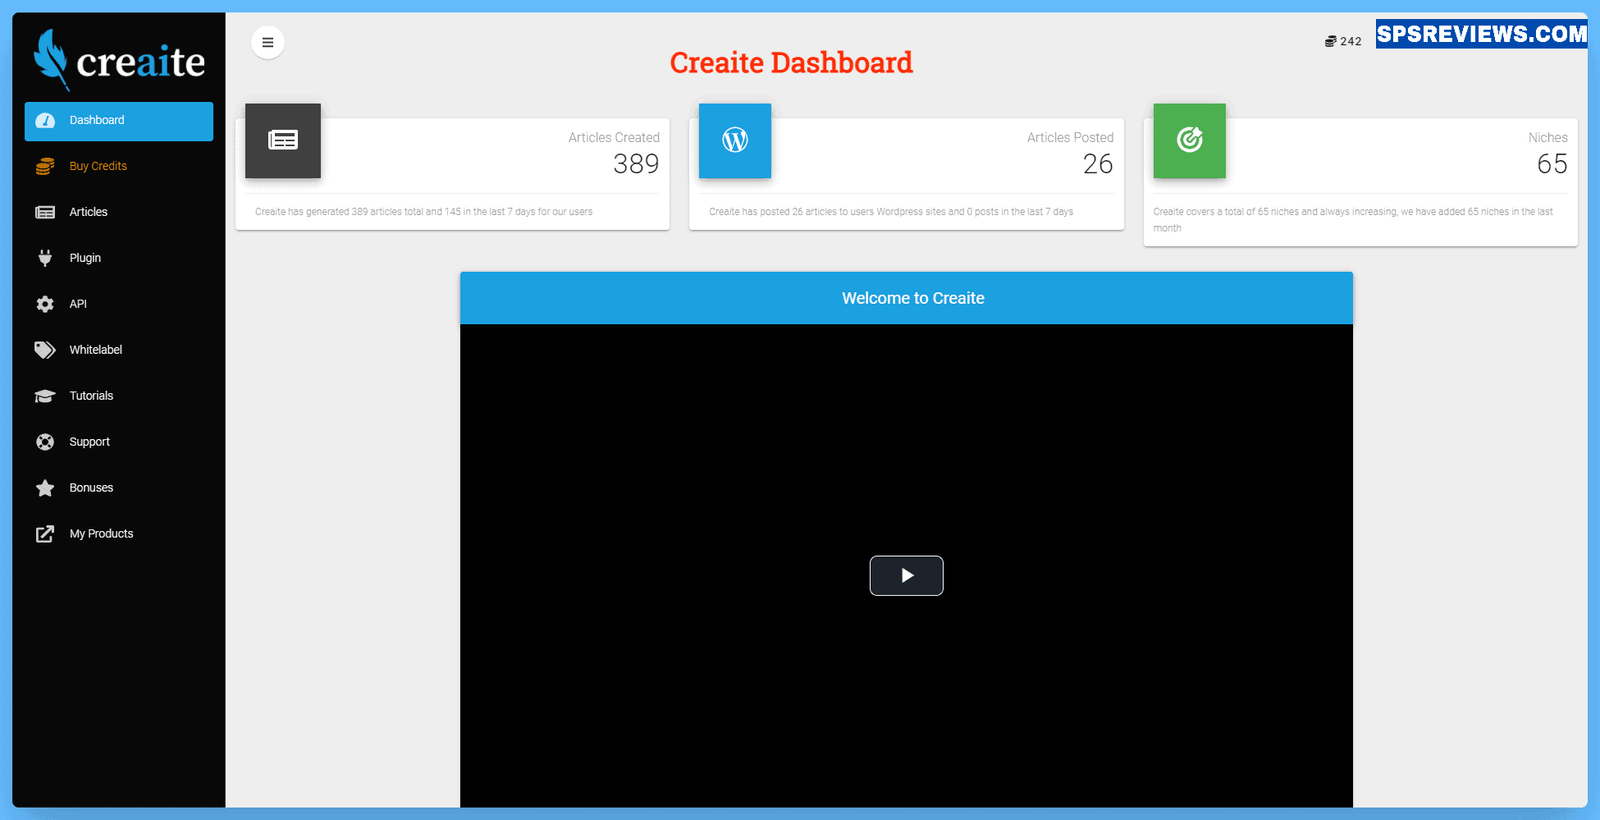Click the 26 articles posted count
This screenshot has width=1600, height=820.
(1098, 164)
